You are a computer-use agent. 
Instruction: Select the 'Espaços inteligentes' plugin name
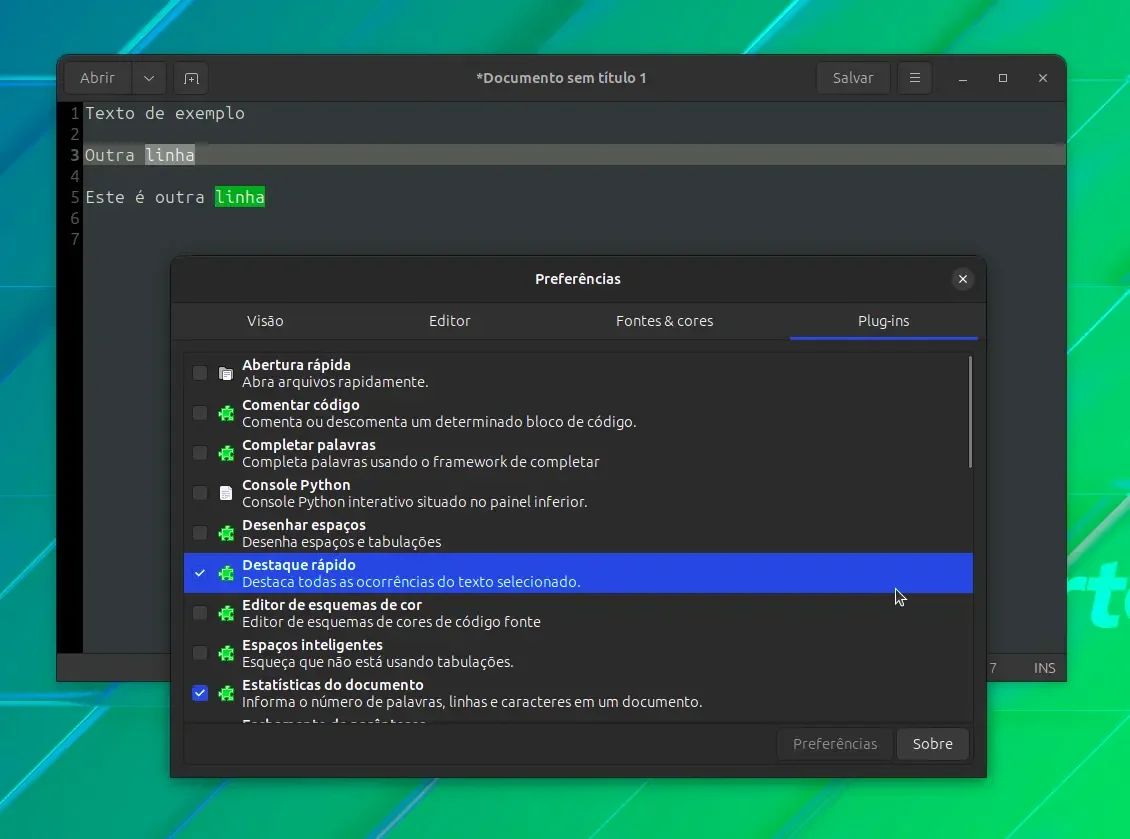[x=312, y=645]
